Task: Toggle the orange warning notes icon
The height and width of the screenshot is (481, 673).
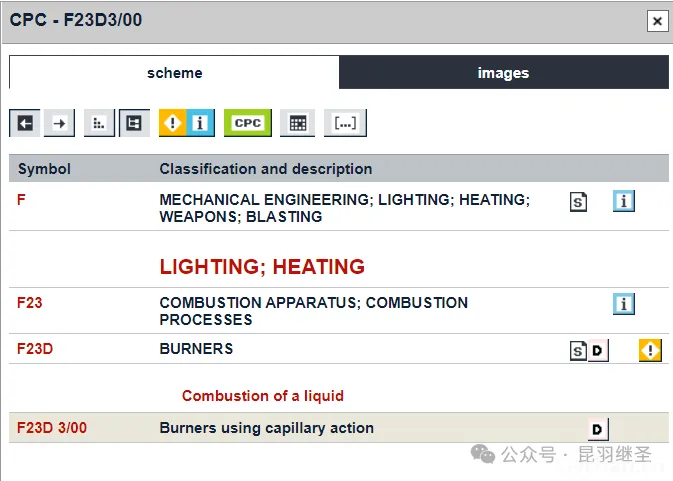Action: tap(173, 123)
